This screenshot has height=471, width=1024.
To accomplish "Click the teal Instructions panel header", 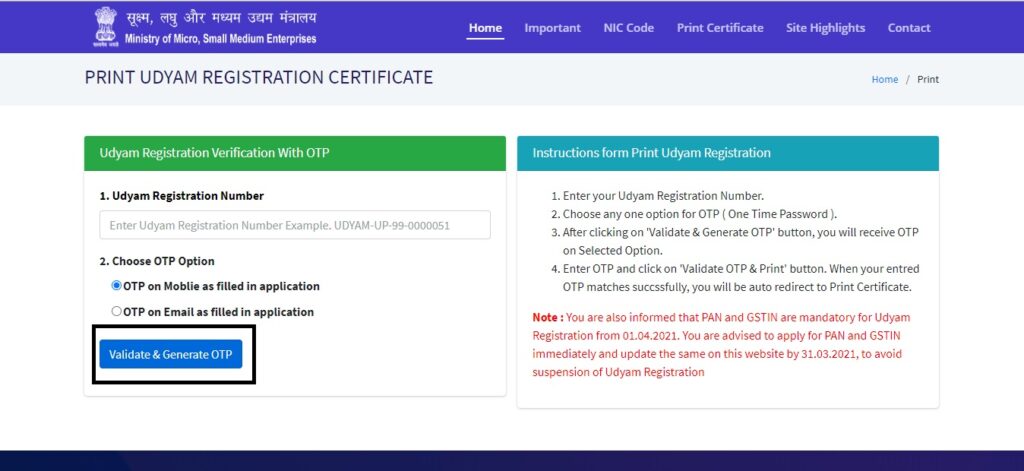I will click(728, 153).
